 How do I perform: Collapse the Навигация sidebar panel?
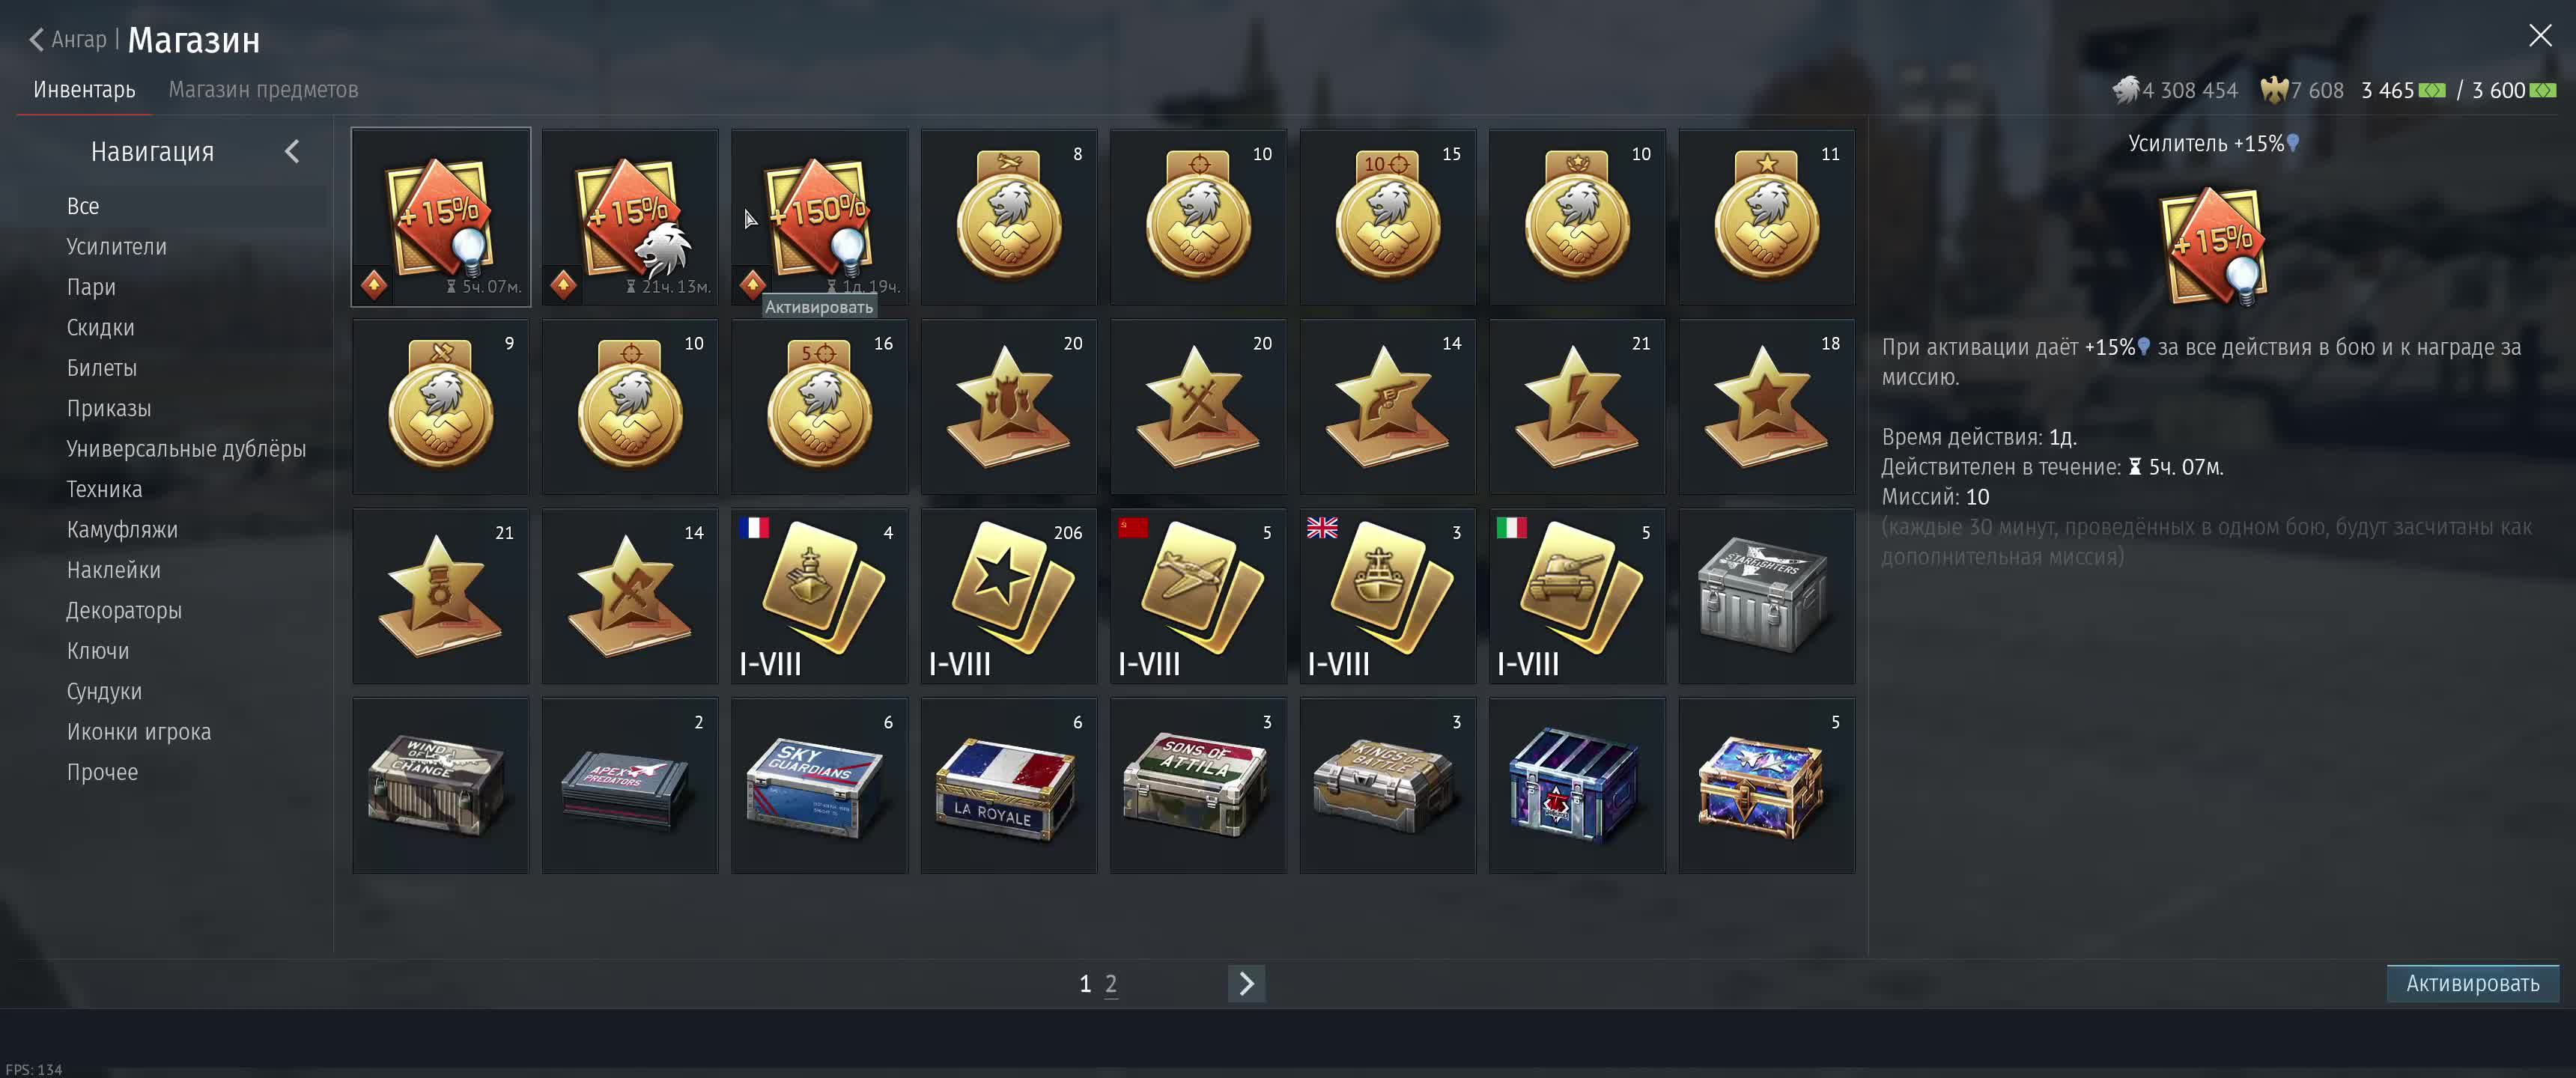point(292,152)
